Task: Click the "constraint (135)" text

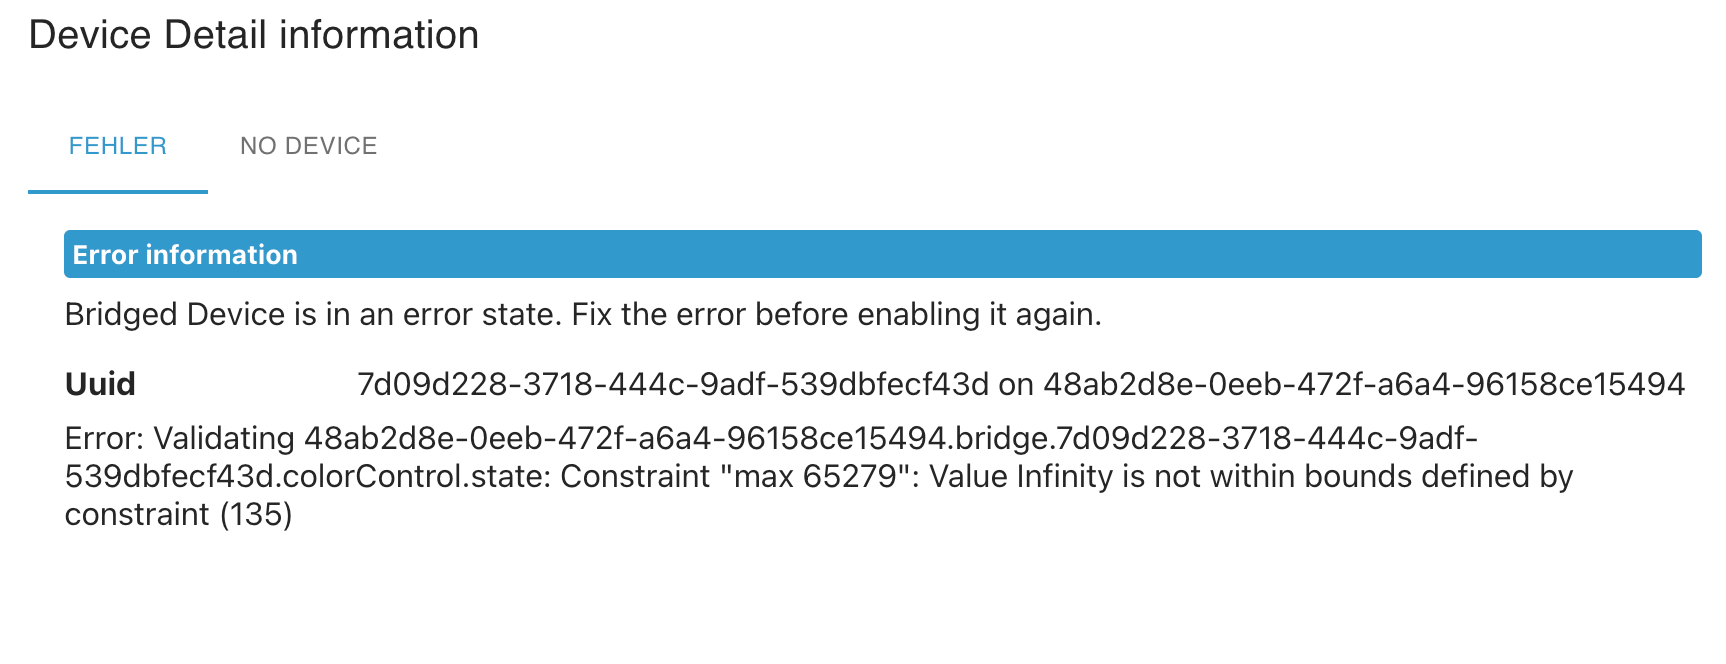Action: (178, 515)
